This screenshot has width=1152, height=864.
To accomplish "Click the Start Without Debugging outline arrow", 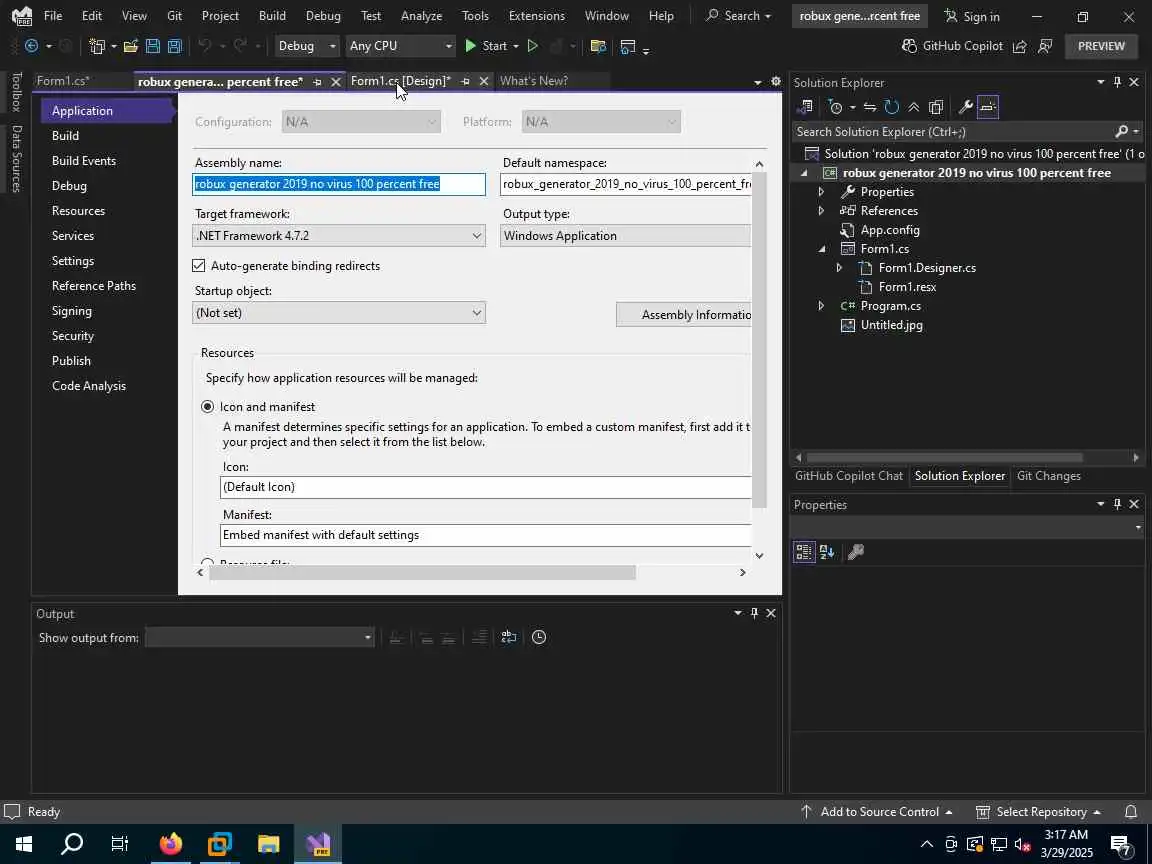I will (x=533, y=46).
